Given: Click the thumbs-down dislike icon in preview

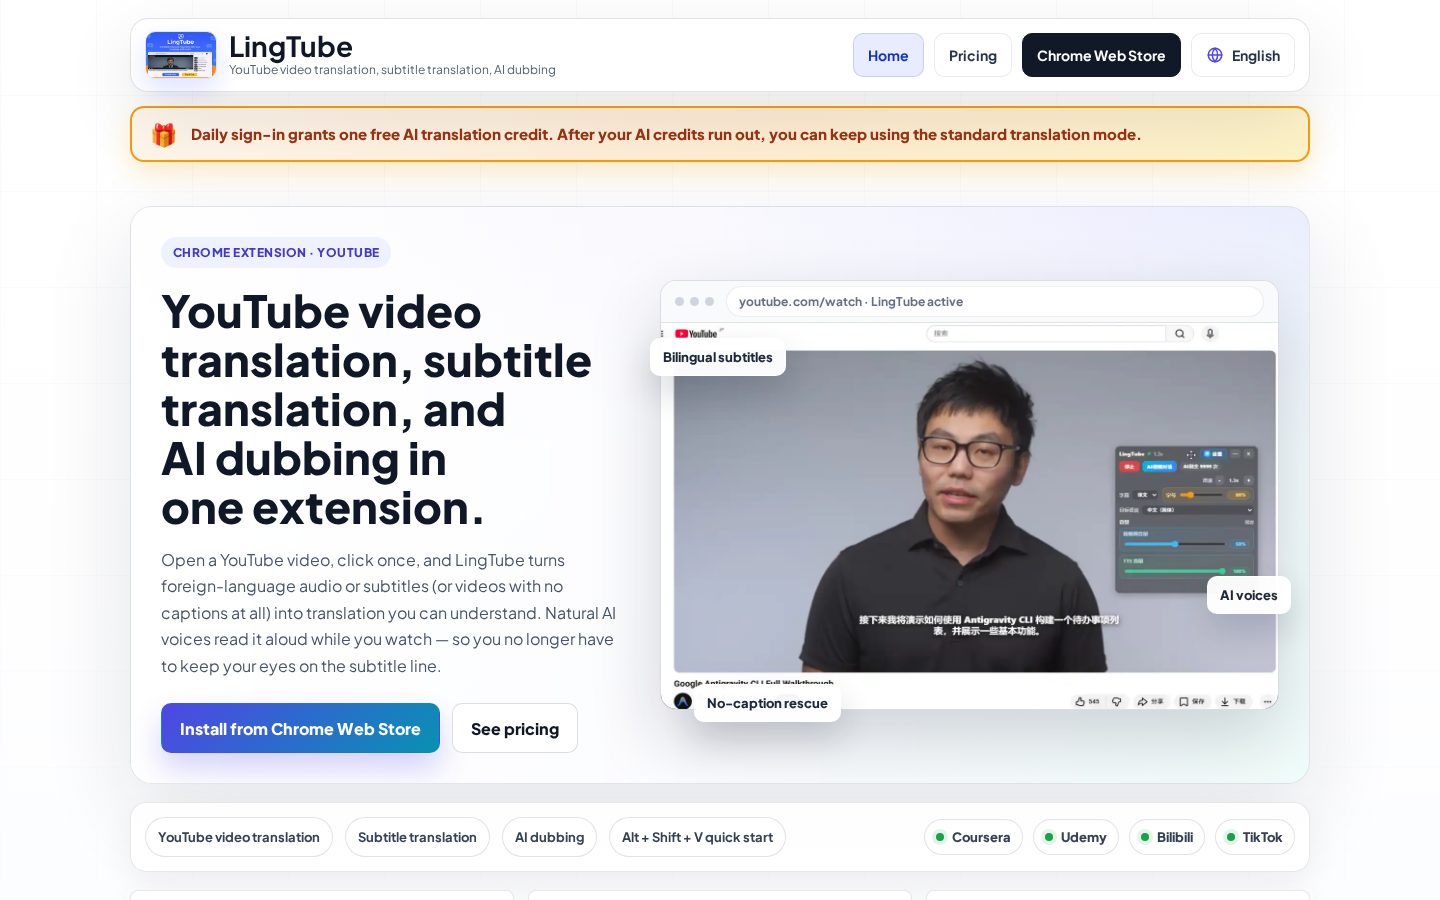Looking at the screenshot, I should coord(1117,701).
